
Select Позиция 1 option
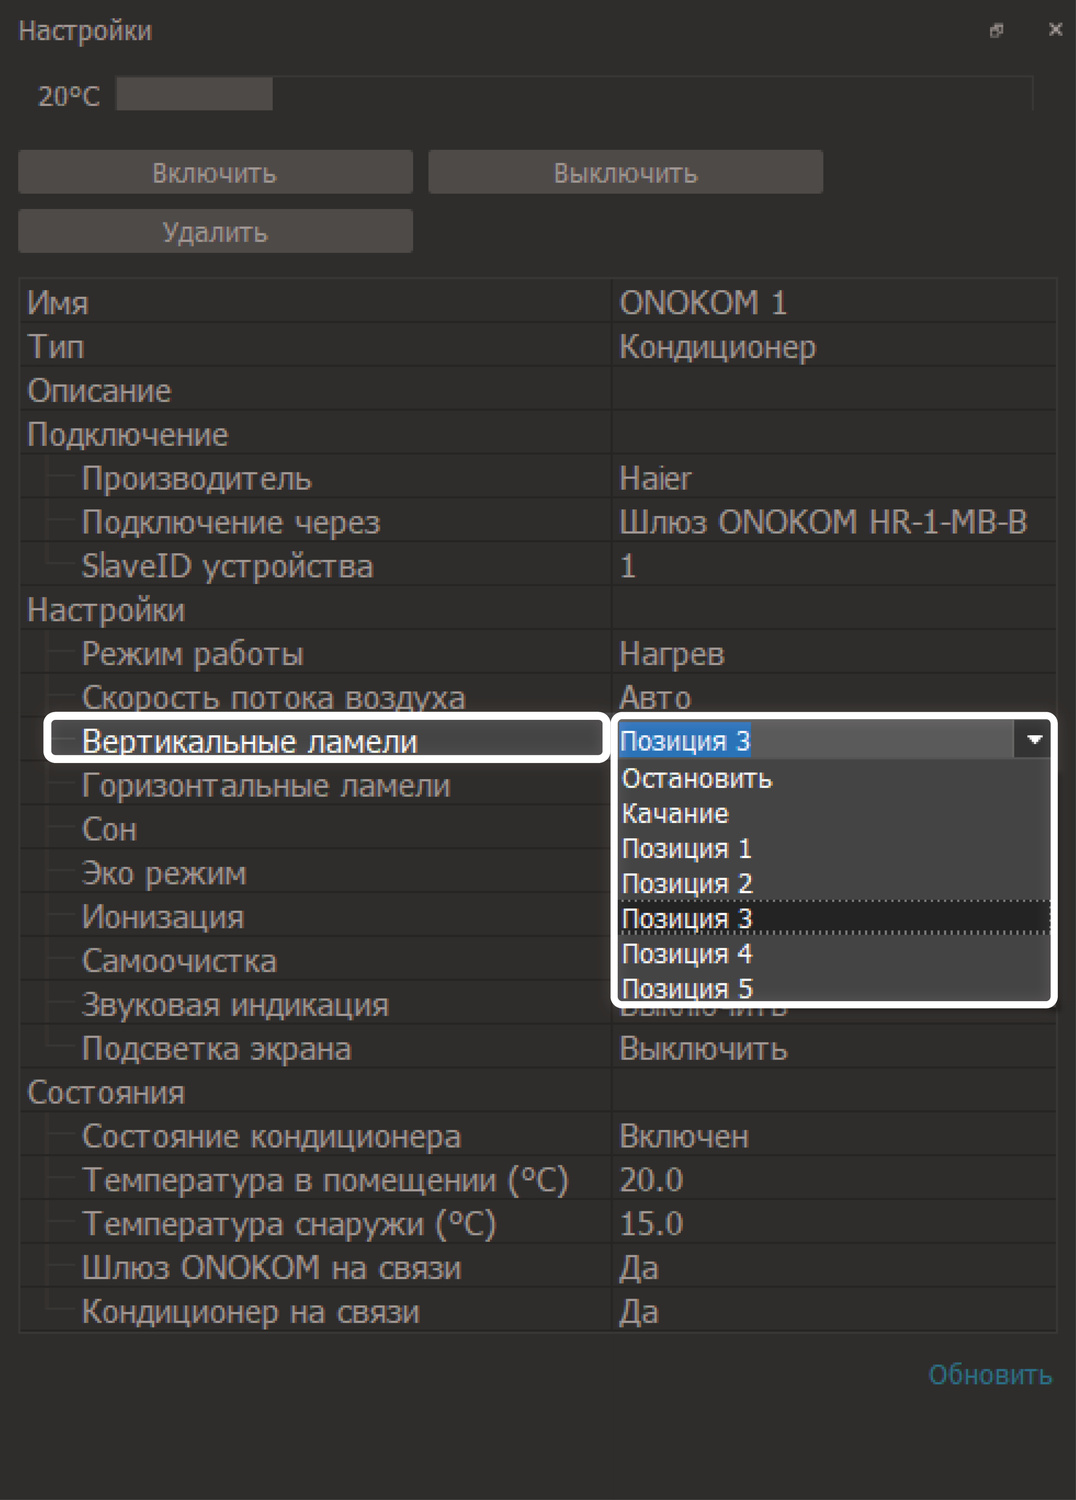coord(686,849)
